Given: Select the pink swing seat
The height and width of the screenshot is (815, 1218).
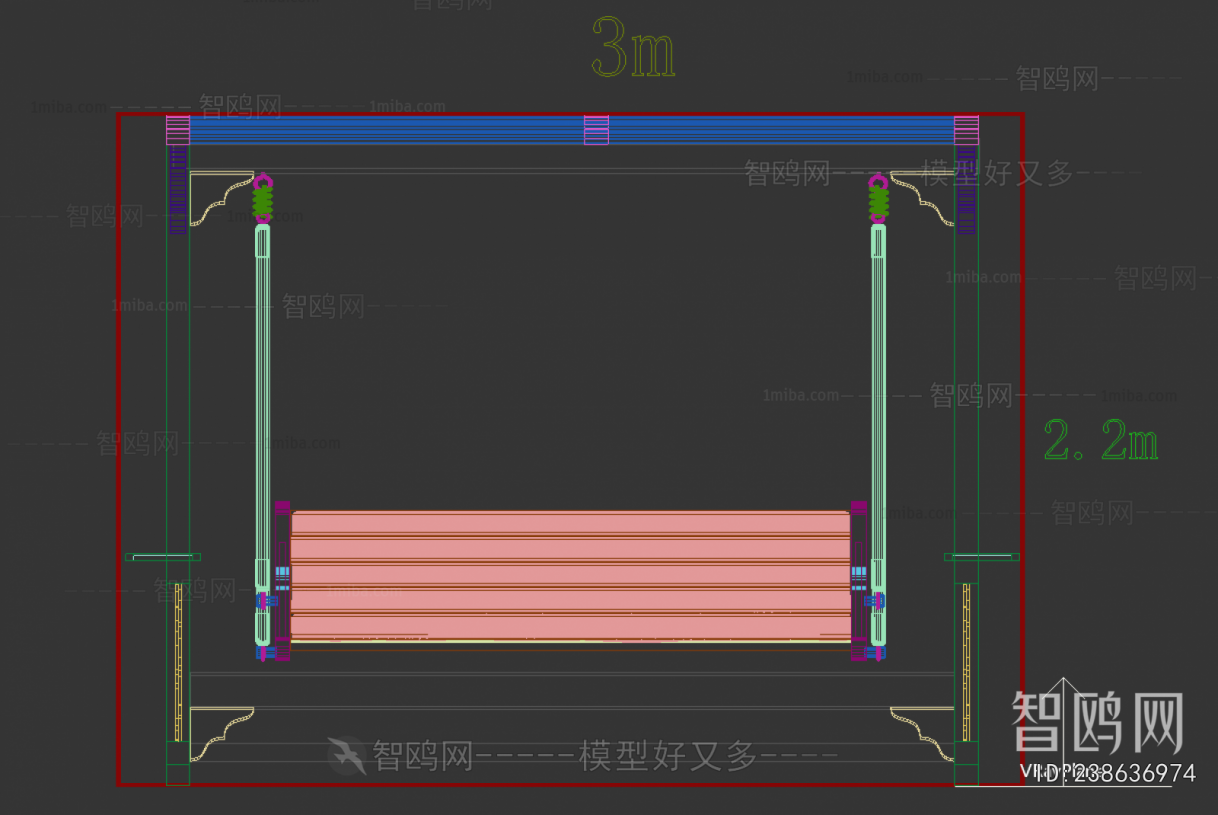Looking at the screenshot, I should (x=570, y=575).
